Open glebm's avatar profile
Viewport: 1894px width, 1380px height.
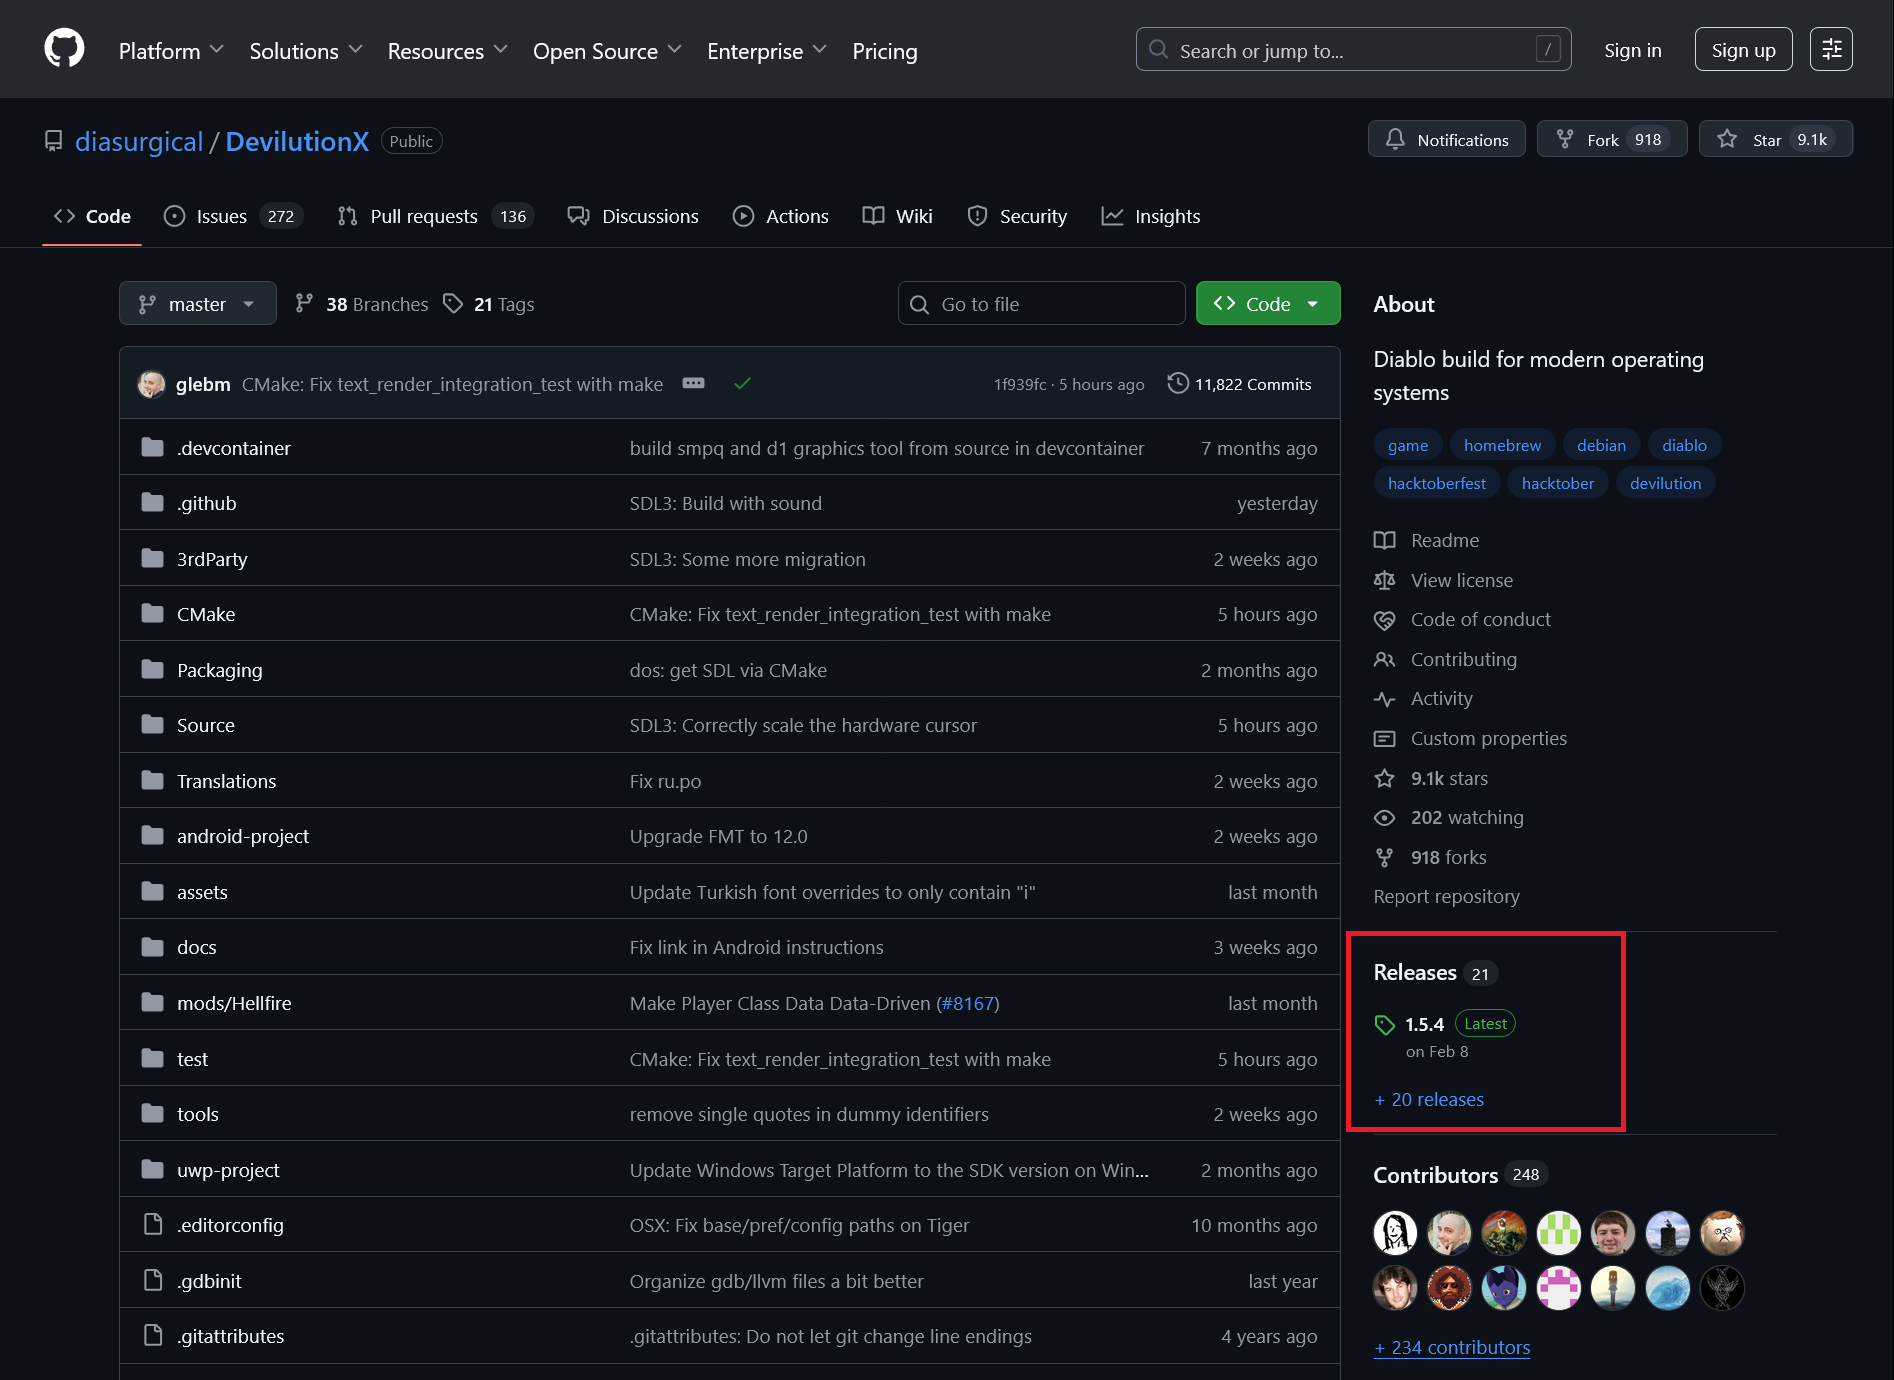click(x=151, y=384)
